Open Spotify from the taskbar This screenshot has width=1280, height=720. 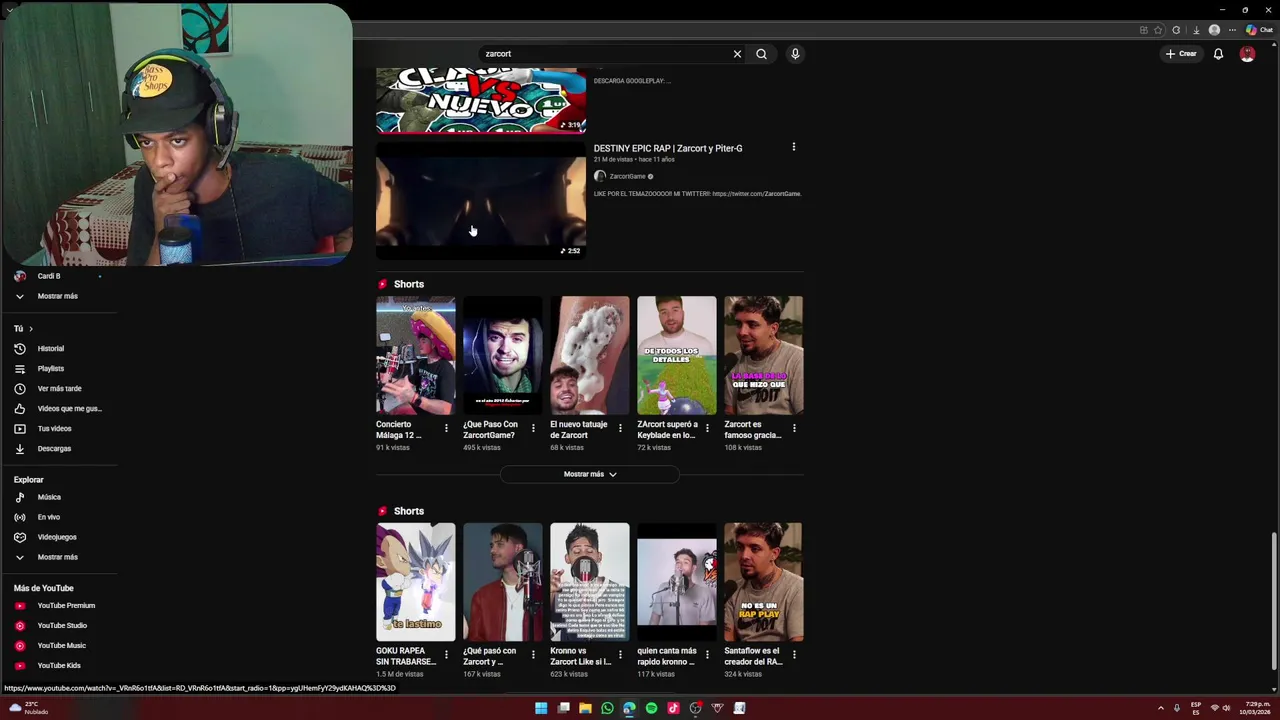point(651,708)
